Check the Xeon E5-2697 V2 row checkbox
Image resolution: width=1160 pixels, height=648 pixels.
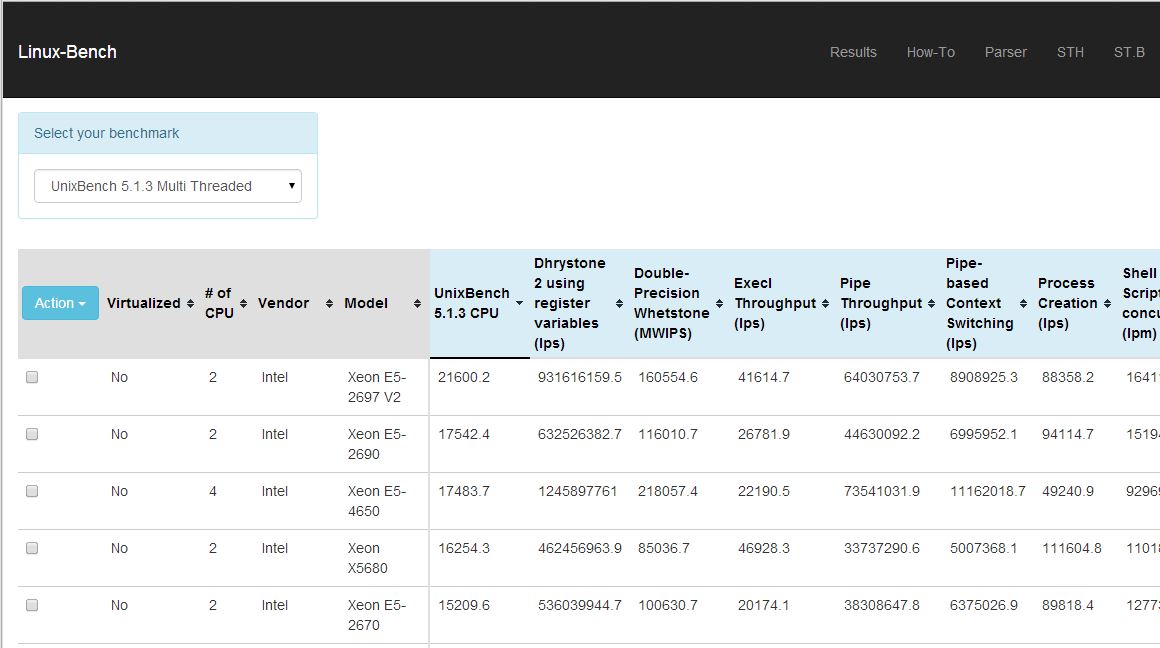coord(32,378)
